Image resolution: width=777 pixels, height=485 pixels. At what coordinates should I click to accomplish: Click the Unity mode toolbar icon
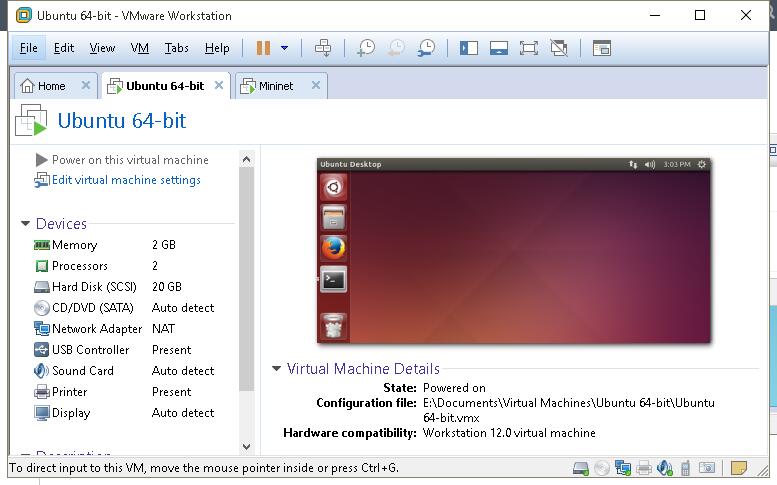pyautogui.click(x=559, y=48)
